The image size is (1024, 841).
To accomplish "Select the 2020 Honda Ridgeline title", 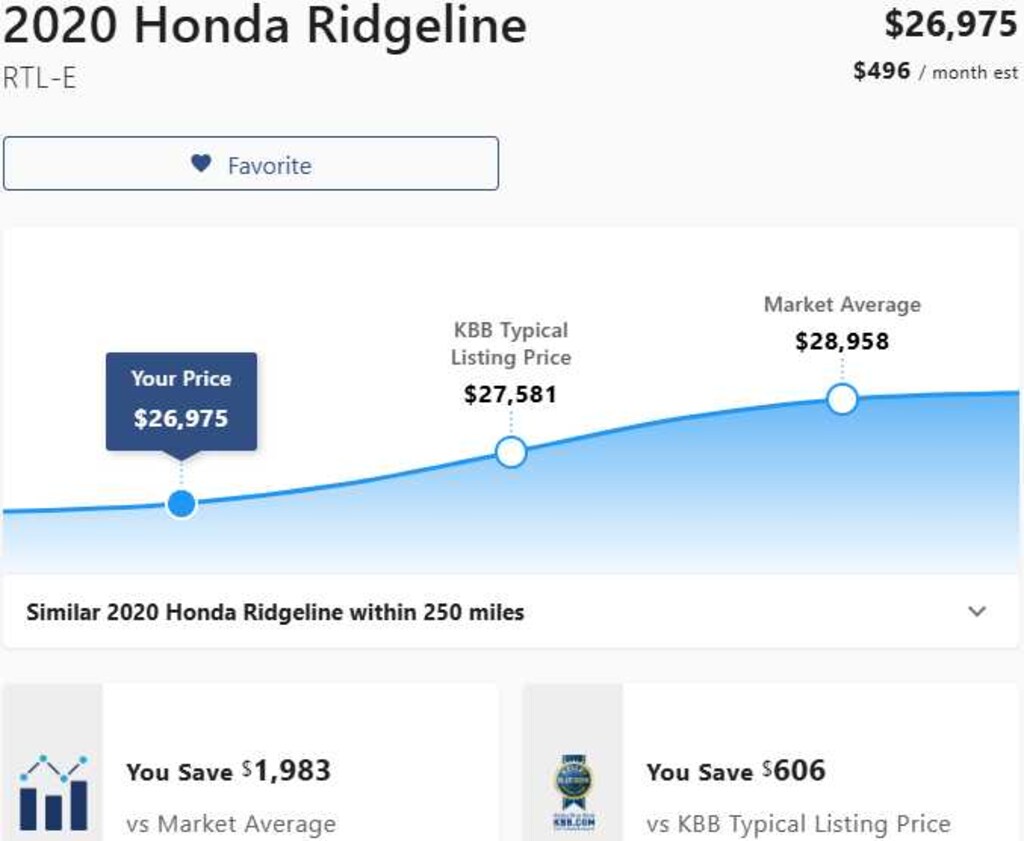I will point(263,26).
